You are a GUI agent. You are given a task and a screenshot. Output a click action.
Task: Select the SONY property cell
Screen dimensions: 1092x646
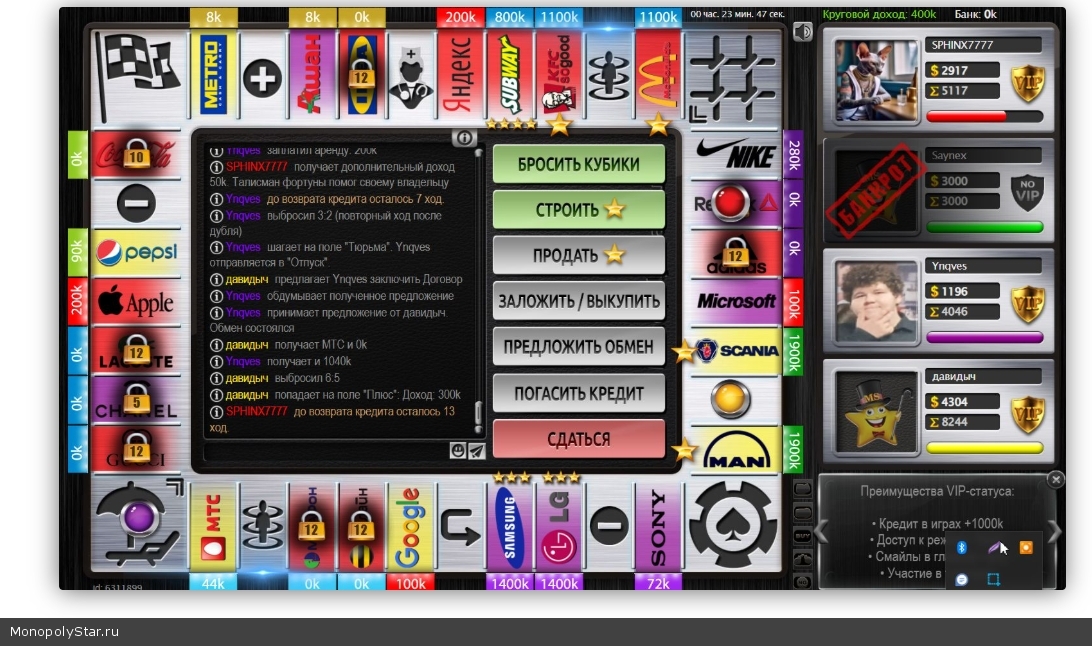pos(657,527)
